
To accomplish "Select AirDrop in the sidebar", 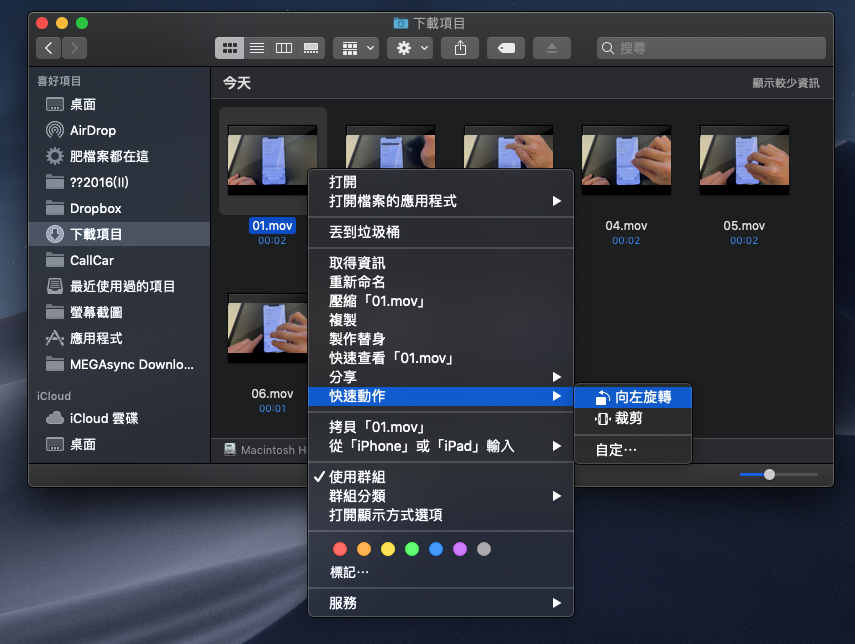I will 119,130.
